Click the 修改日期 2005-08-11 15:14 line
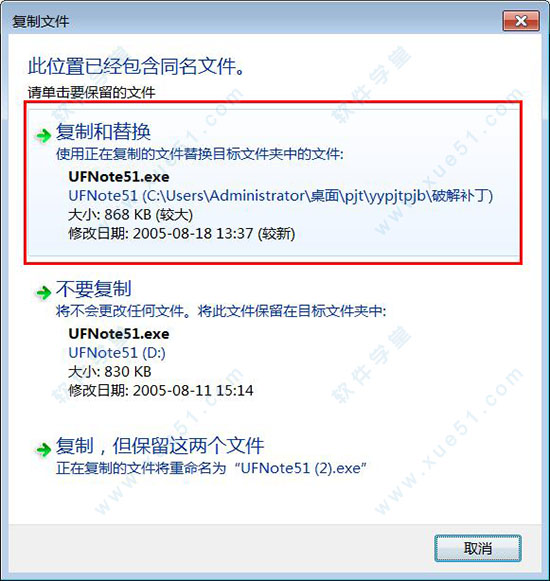 point(161,391)
